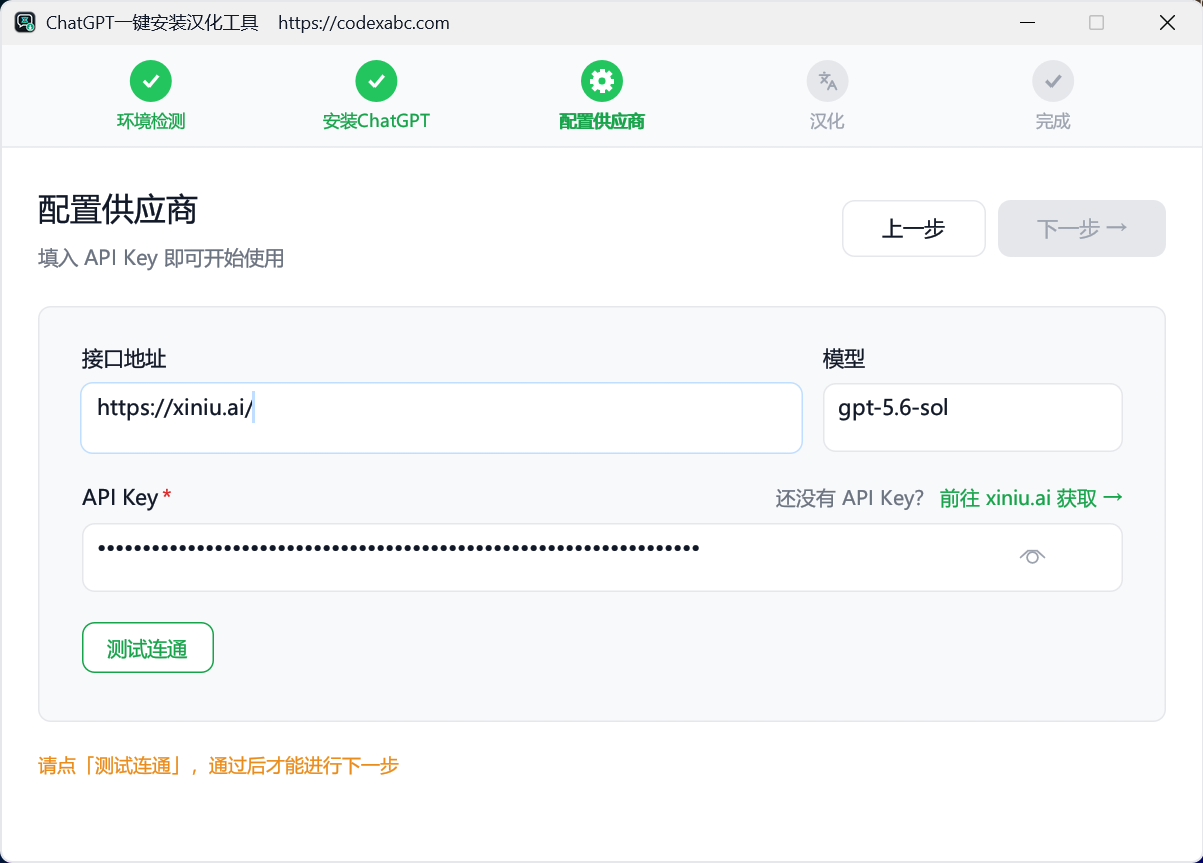
Task: Open the 前往 xiniu.ai 获取 link
Action: pyautogui.click(x=1031, y=498)
